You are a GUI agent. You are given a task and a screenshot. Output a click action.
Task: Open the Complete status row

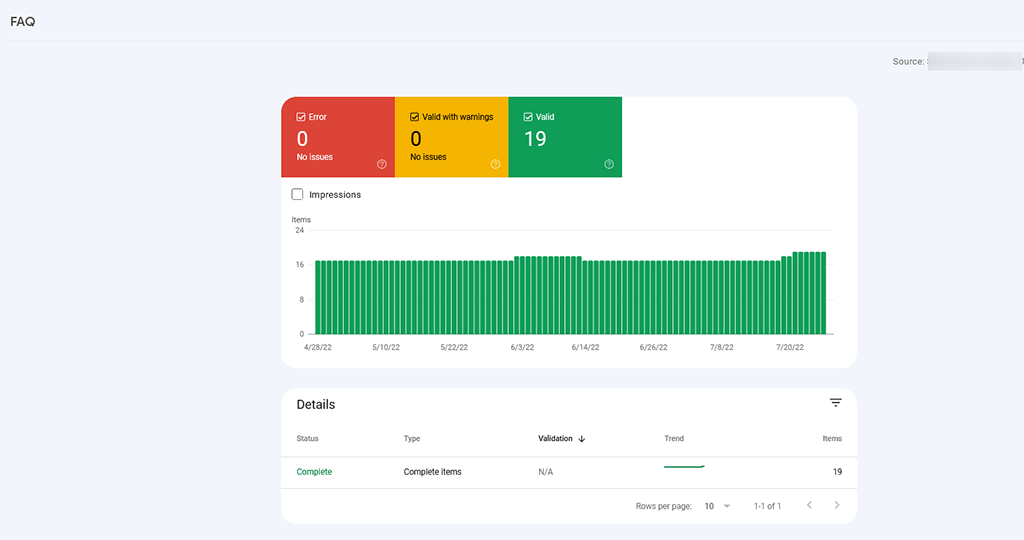click(569, 472)
